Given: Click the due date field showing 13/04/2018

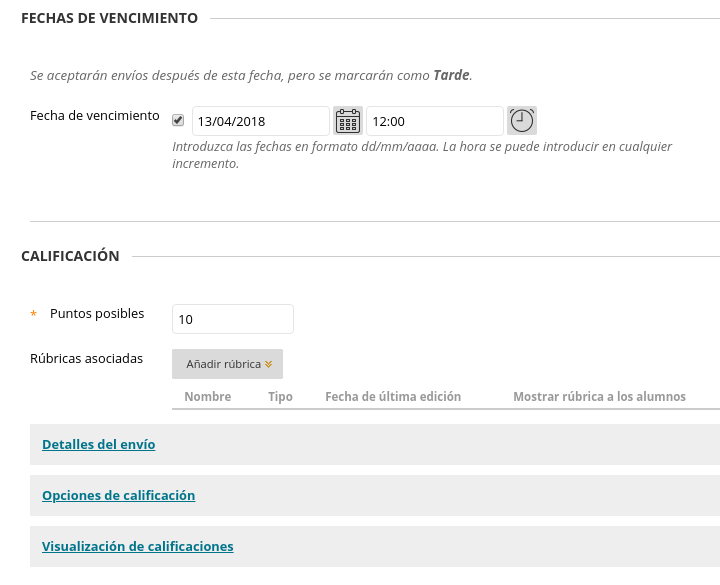Looking at the screenshot, I should 260,121.
